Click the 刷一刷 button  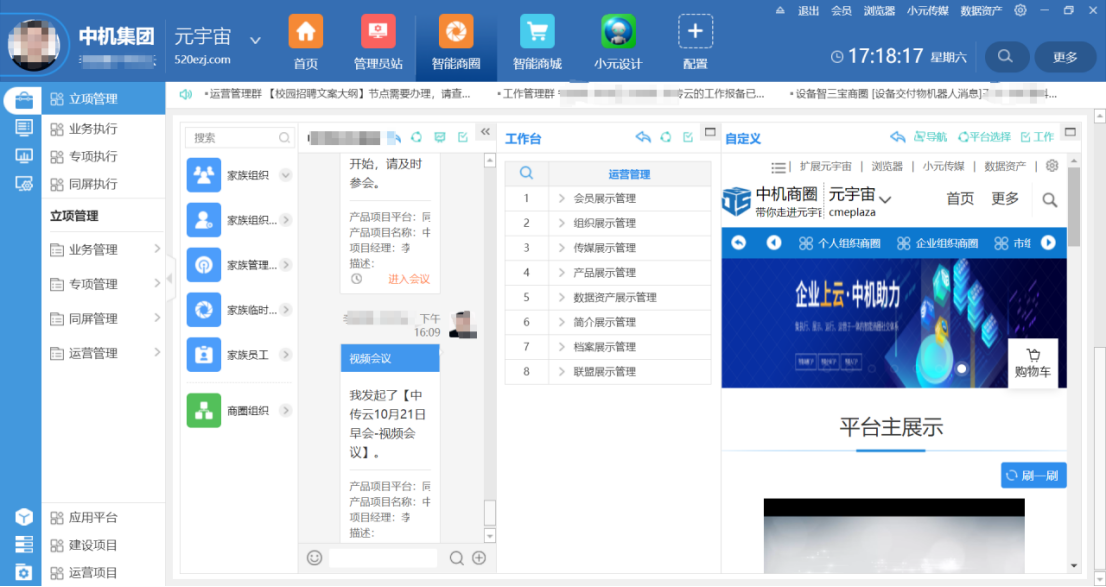(x=1033, y=475)
